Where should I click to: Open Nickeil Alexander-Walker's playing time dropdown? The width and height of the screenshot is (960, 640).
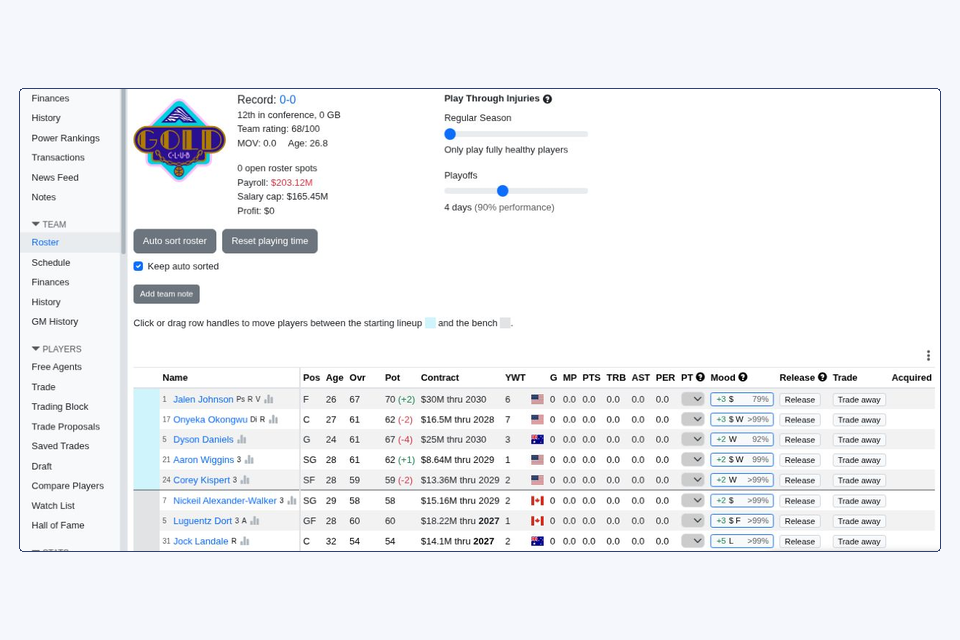(x=692, y=501)
